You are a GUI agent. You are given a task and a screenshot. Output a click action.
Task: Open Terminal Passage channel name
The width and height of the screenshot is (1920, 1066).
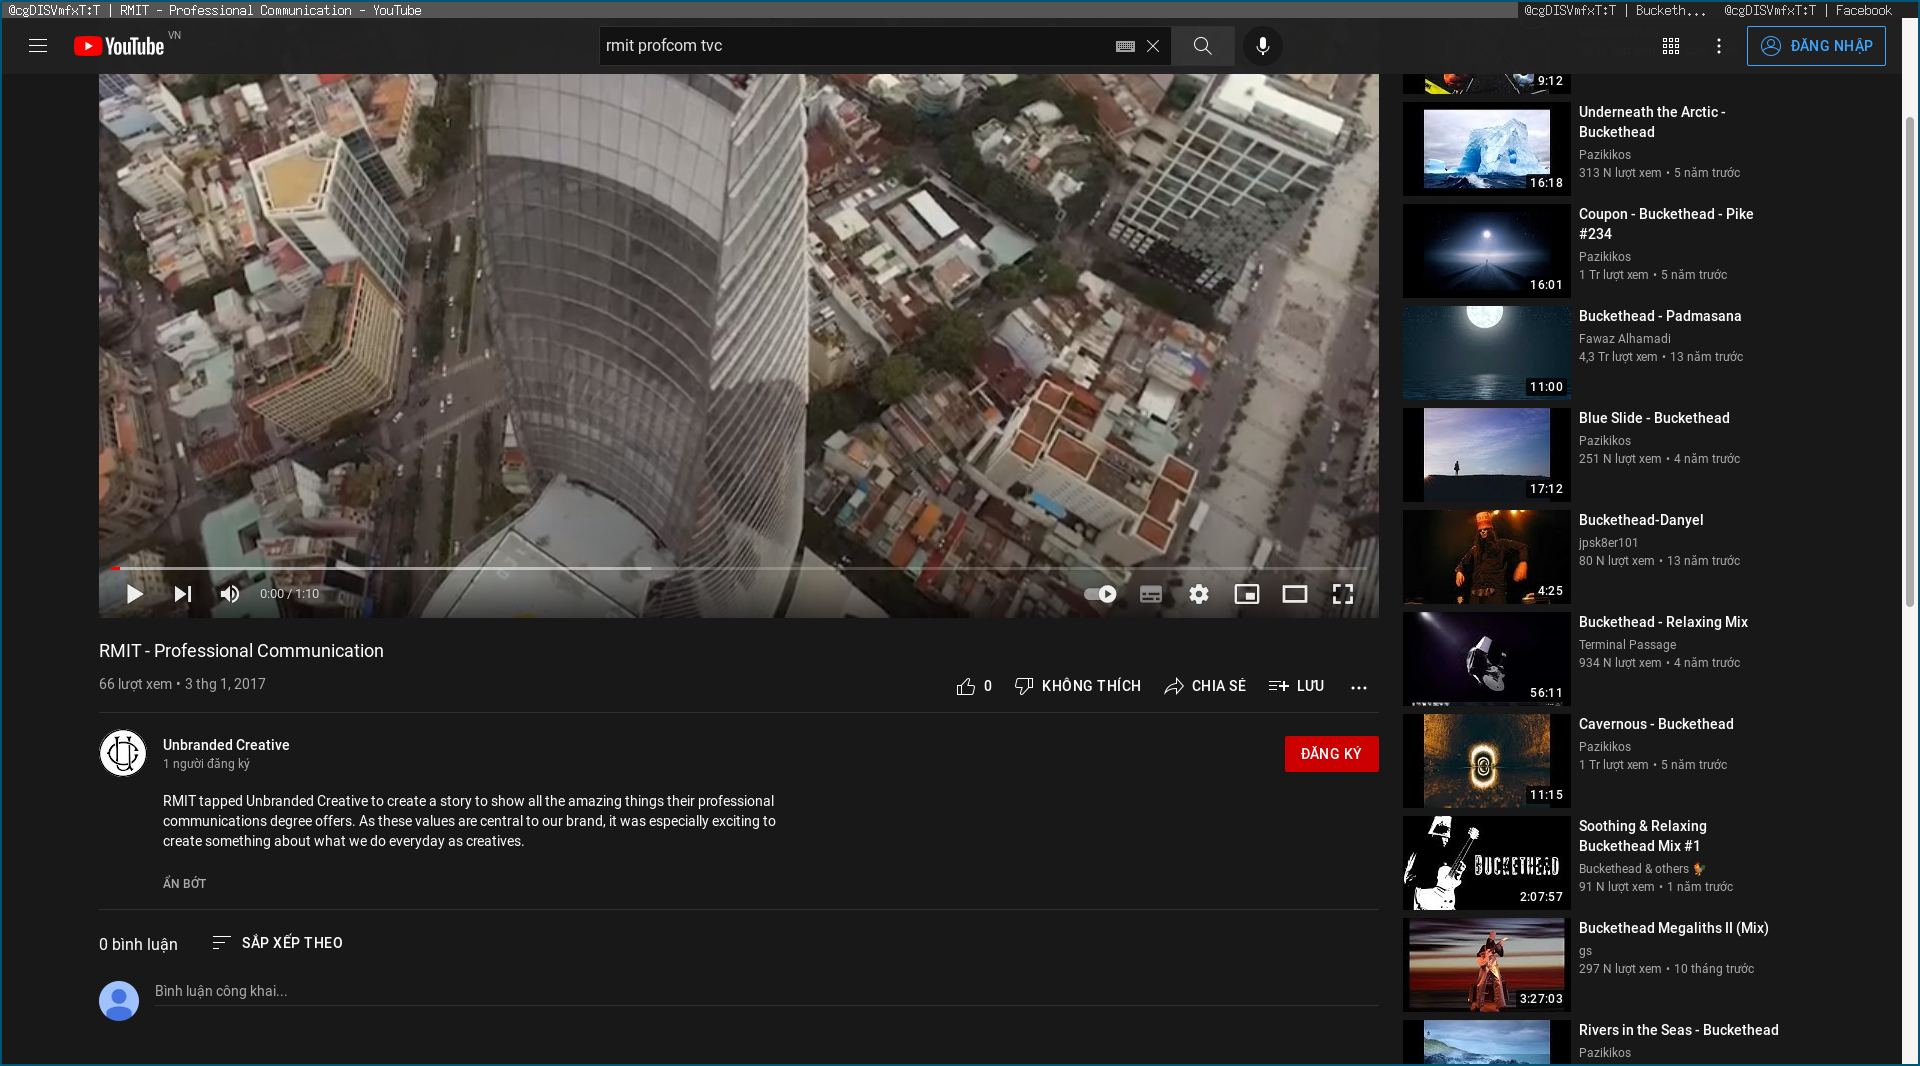tap(1628, 645)
